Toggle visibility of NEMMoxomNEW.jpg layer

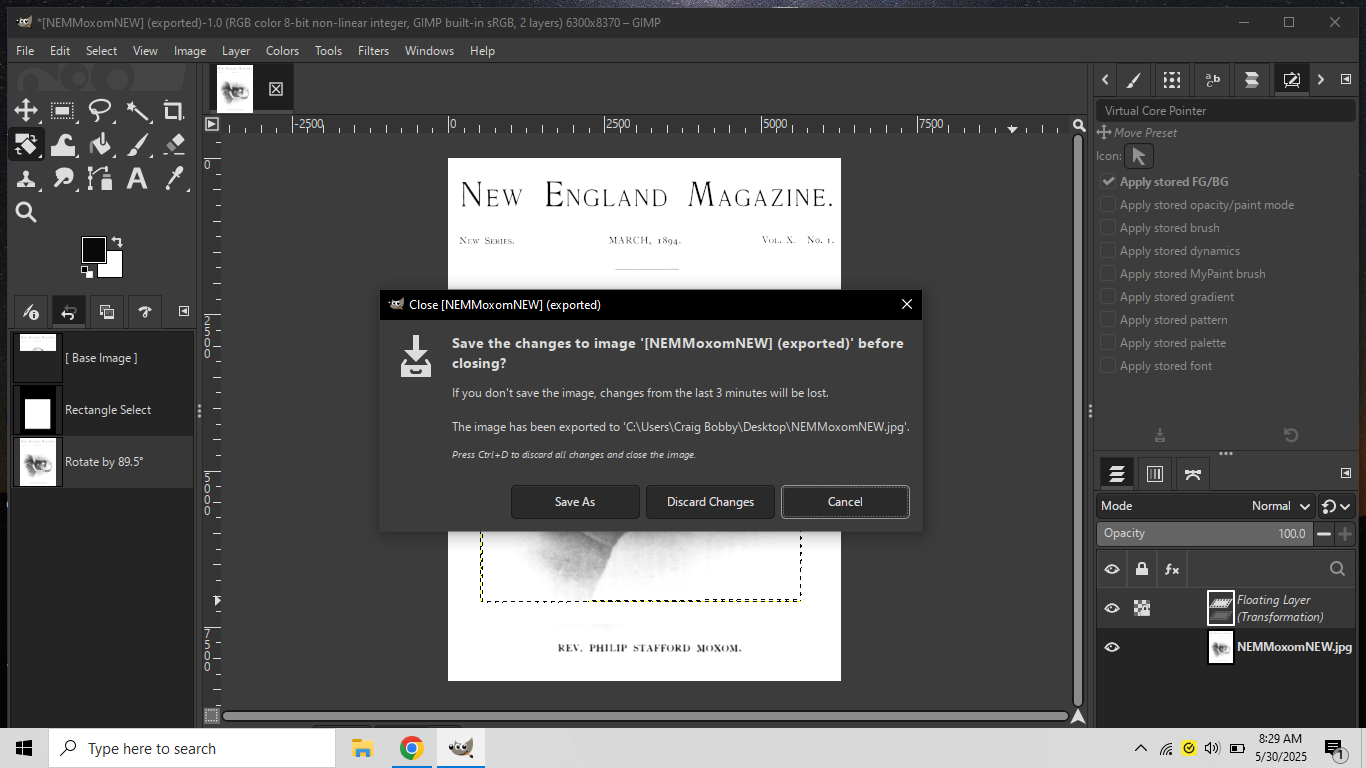pos(1112,647)
